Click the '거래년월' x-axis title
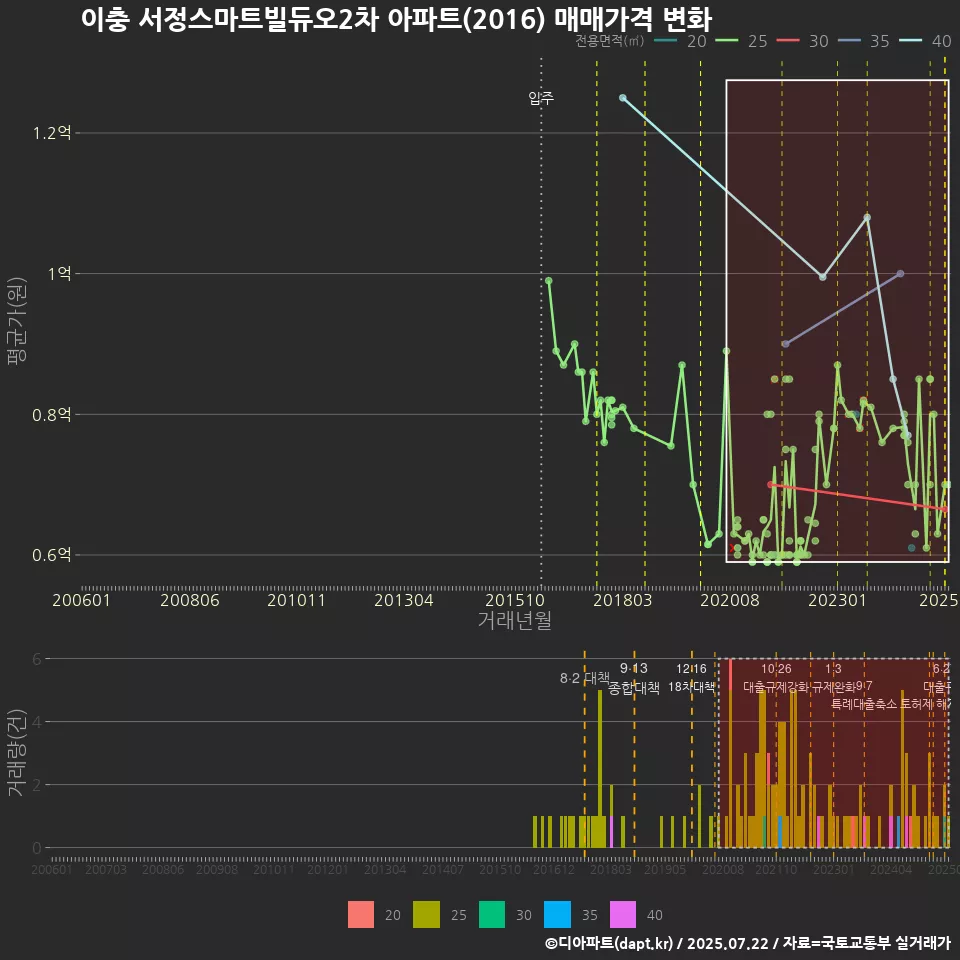 514,620
